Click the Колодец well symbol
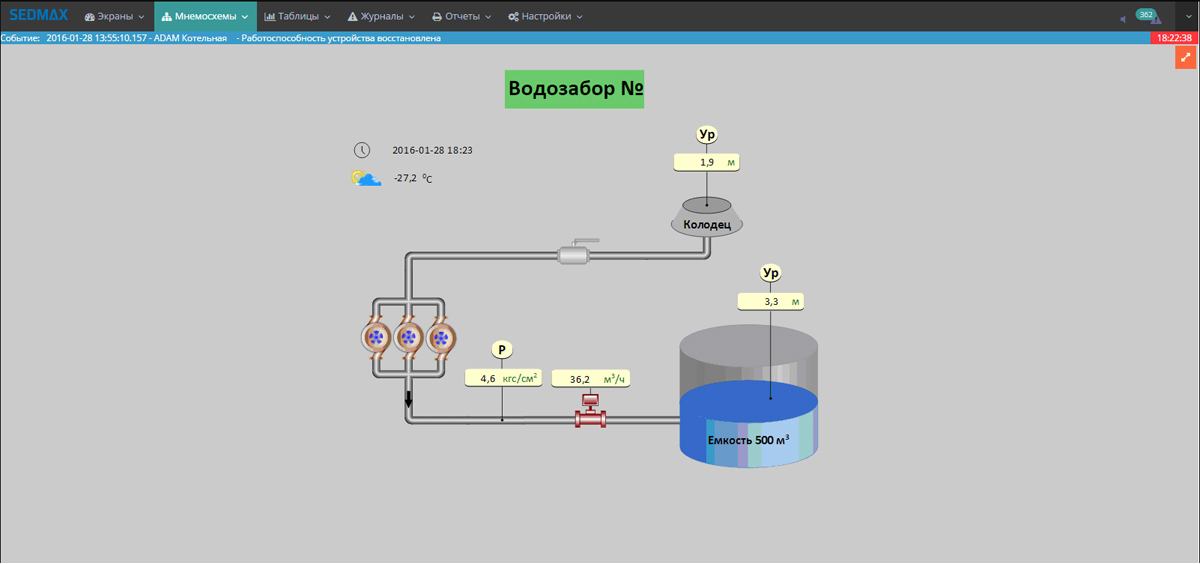Viewport: 1200px width, 564px height. (707, 216)
